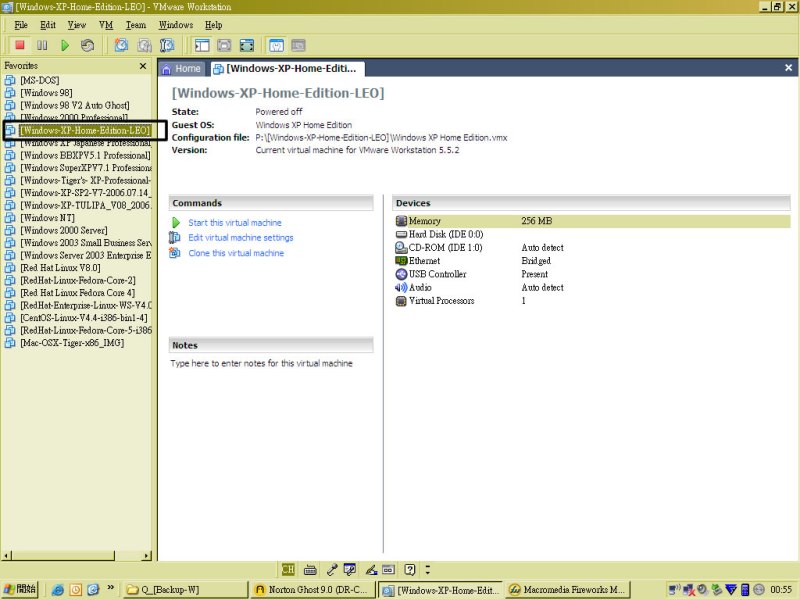Click the Take Snapshot toolbar icon
800x600 pixels.
tap(121, 45)
